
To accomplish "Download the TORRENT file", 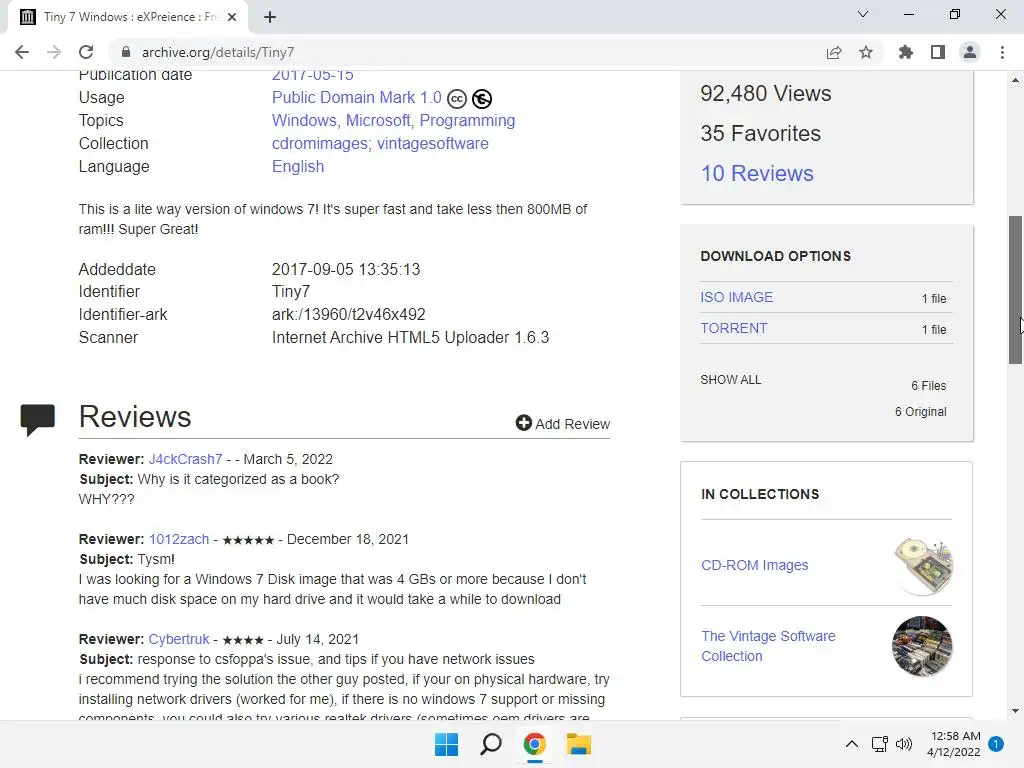I will [734, 328].
